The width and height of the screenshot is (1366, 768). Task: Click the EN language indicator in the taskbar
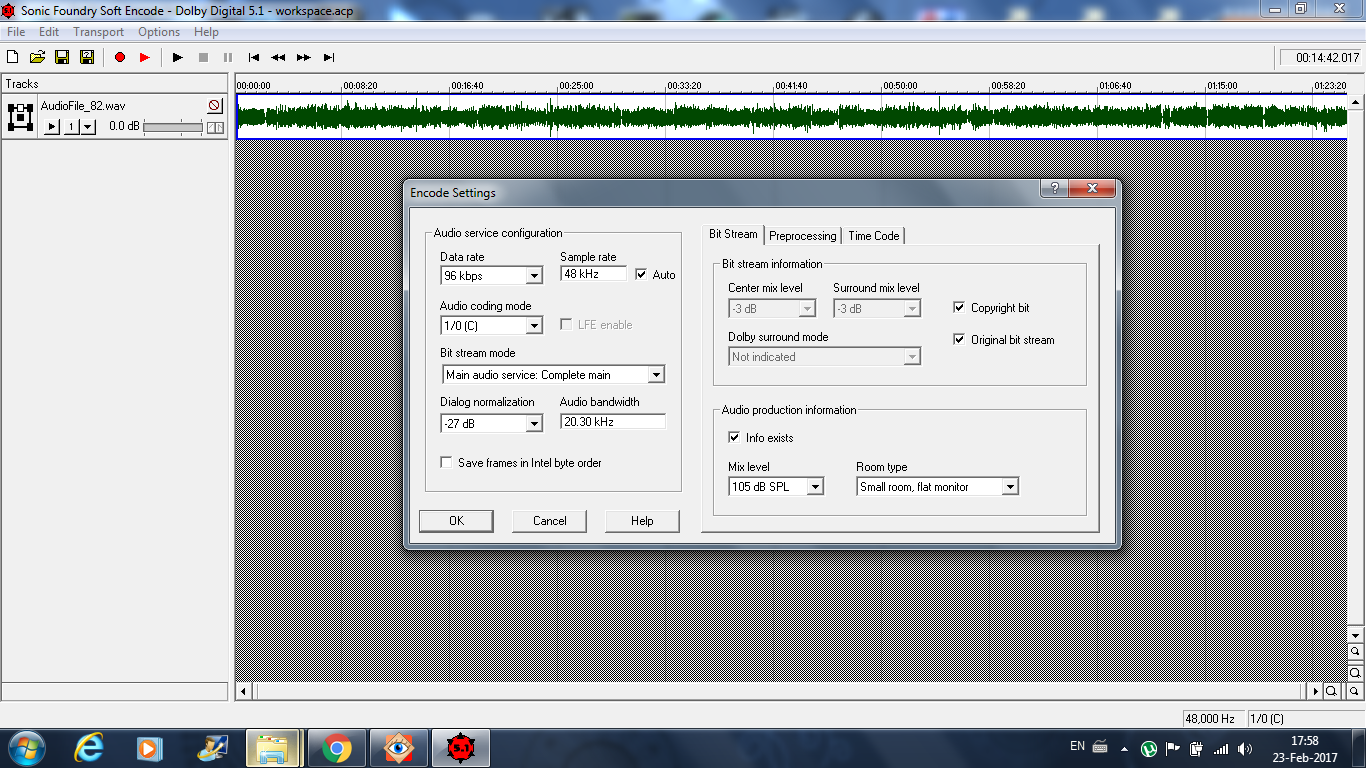click(1077, 747)
